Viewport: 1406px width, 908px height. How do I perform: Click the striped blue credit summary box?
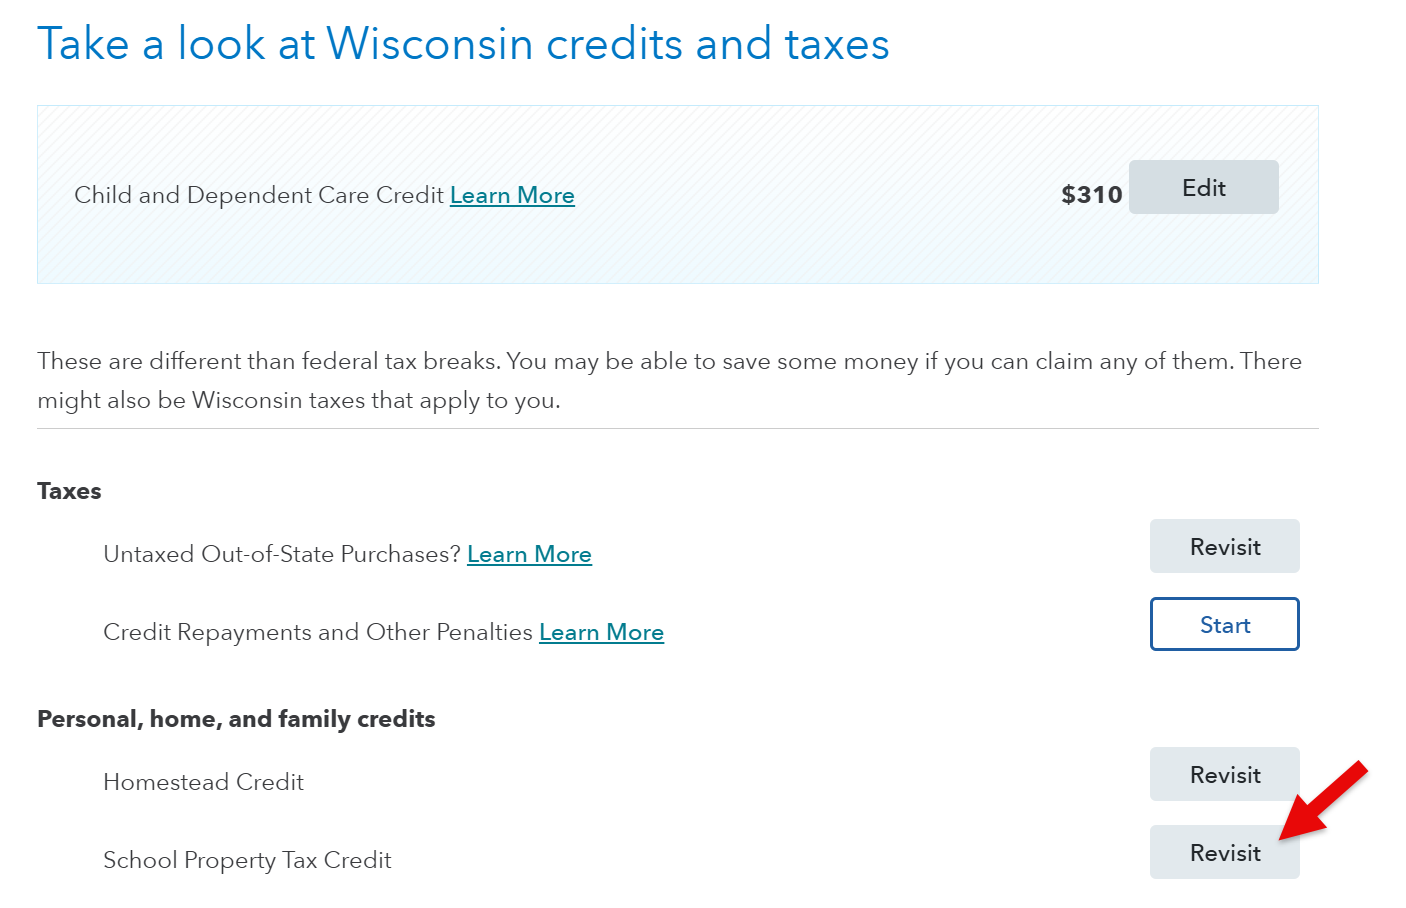(678, 195)
